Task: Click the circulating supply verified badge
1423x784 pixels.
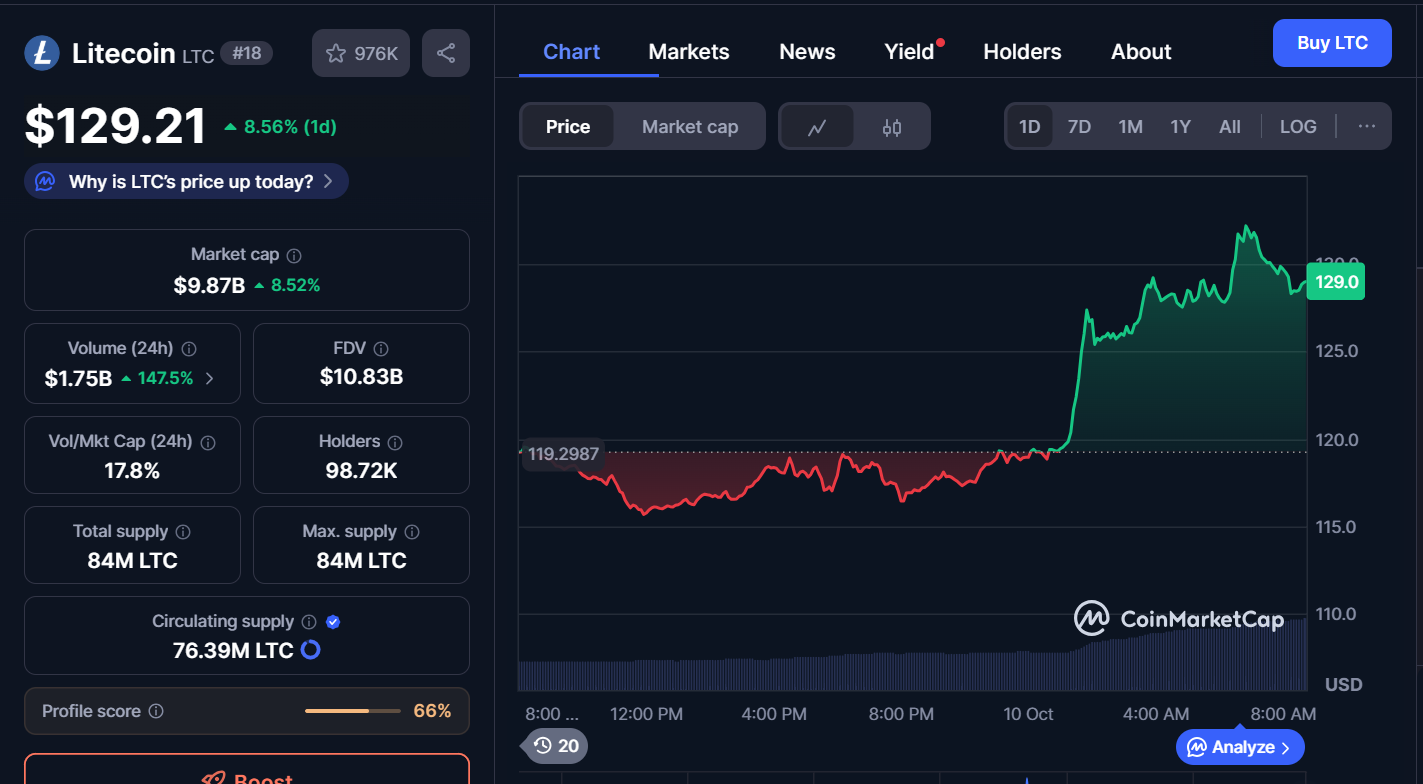Action: click(334, 622)
